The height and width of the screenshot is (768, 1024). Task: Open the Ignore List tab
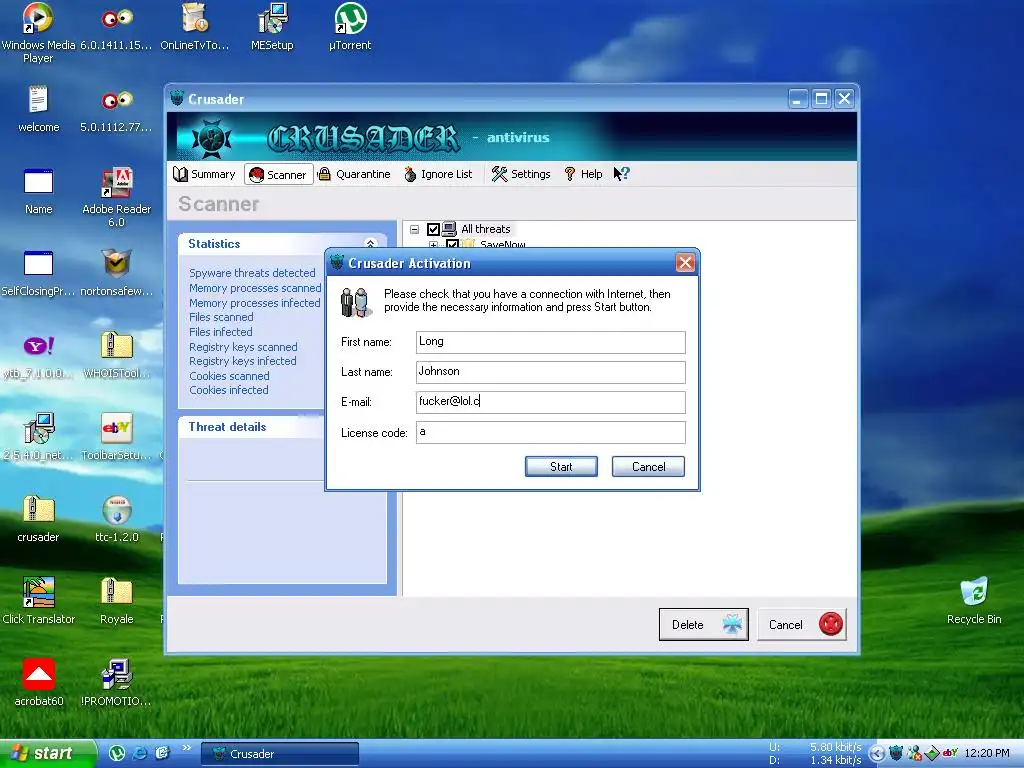click(x=438, y=174)
